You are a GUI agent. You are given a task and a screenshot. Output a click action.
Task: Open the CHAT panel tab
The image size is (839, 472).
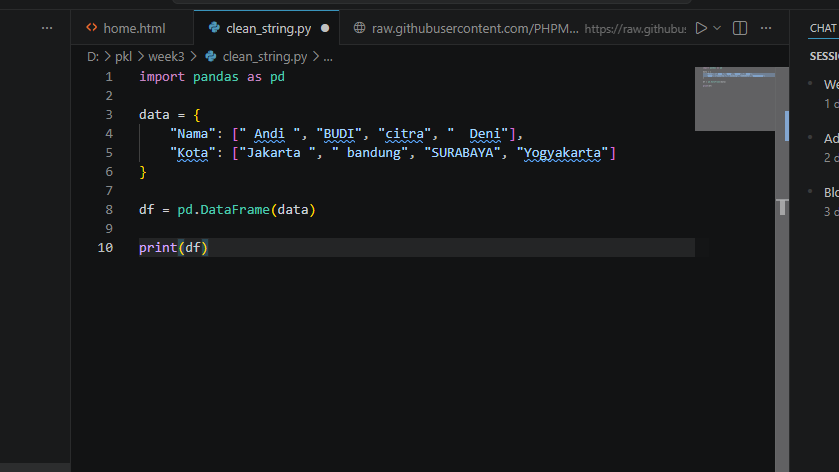[823, 28]
